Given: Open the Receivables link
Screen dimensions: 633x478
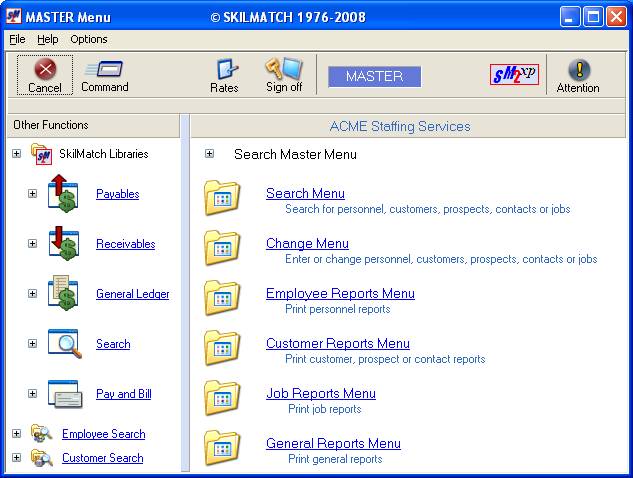Looking at the screenshot, I should coord(126,244).
